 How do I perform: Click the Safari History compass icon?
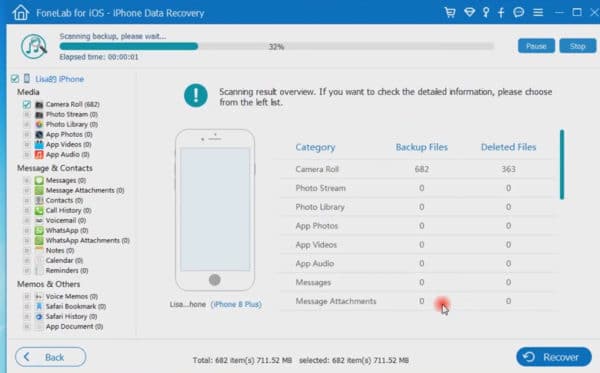coord(39,316)
